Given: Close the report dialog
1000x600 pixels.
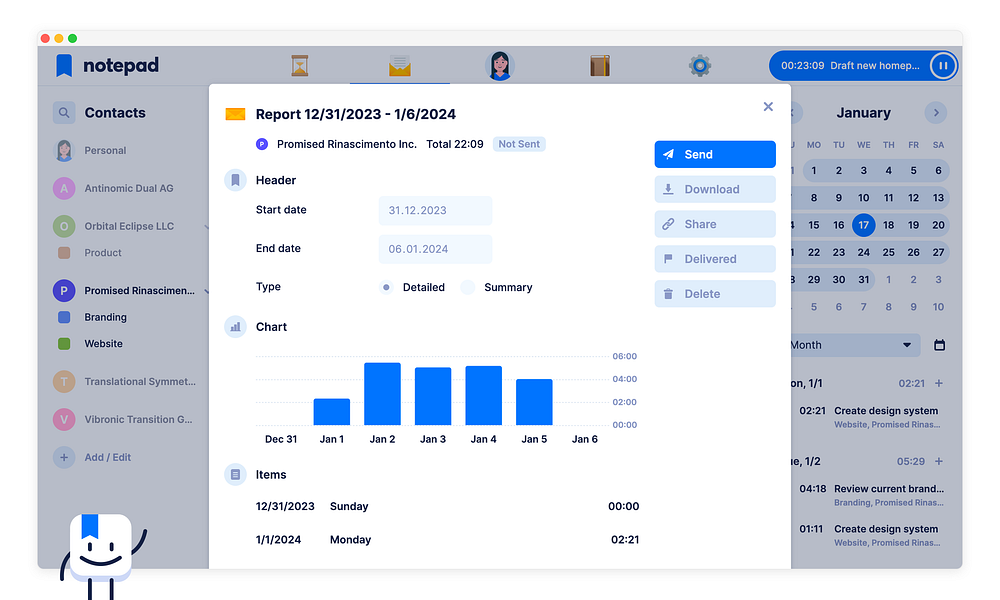Looking at the screenshot, I should click(768, 106).
